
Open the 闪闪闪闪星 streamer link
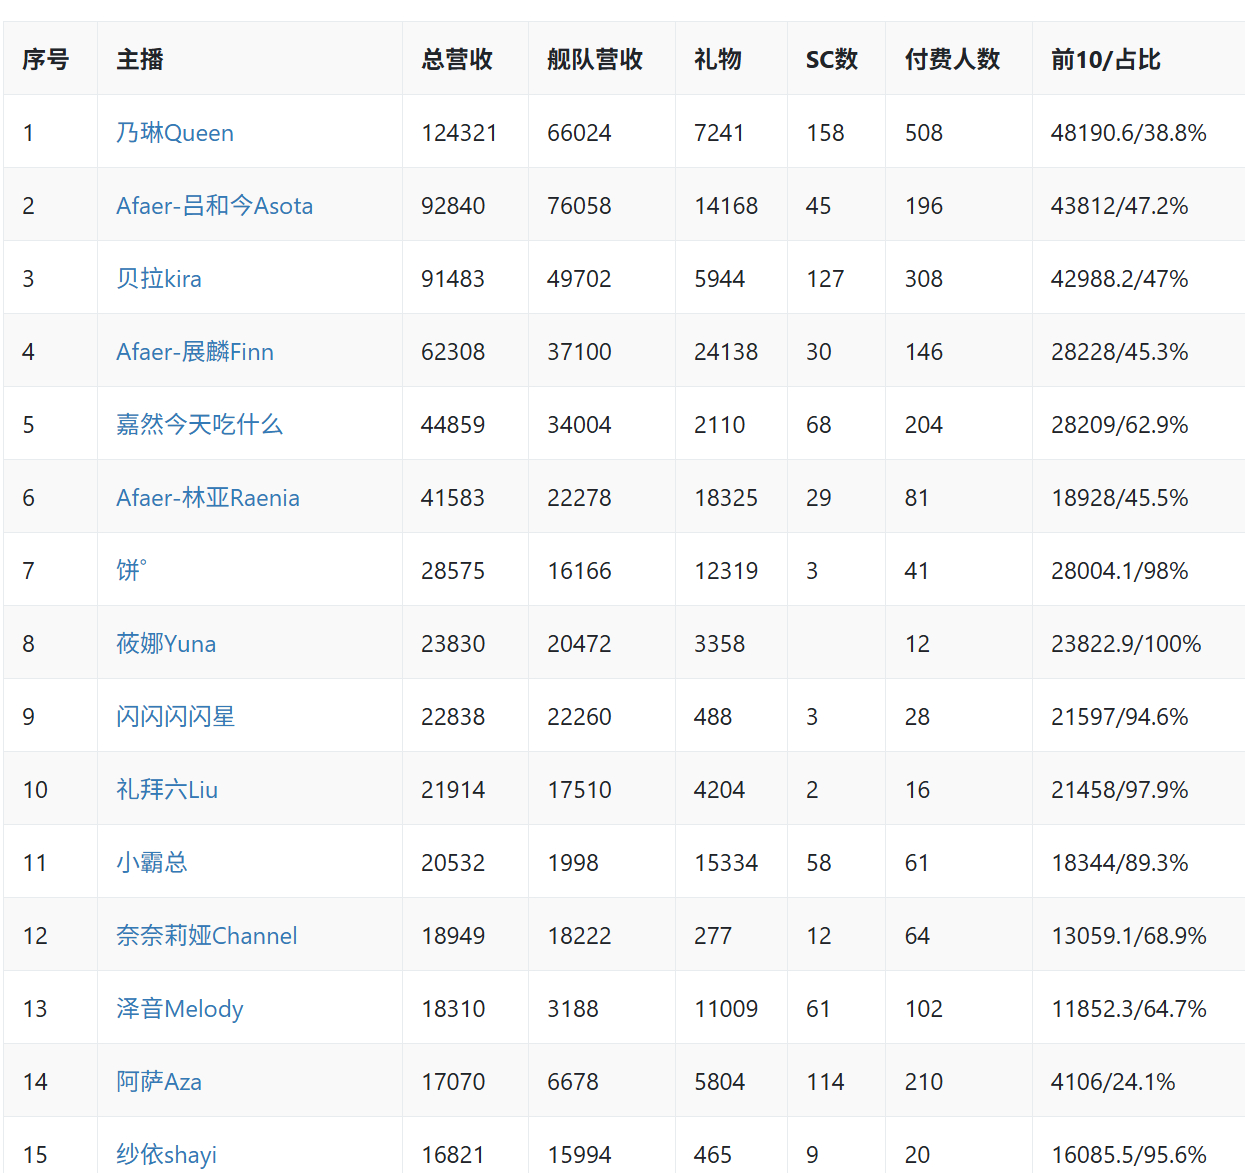point(175,717)
